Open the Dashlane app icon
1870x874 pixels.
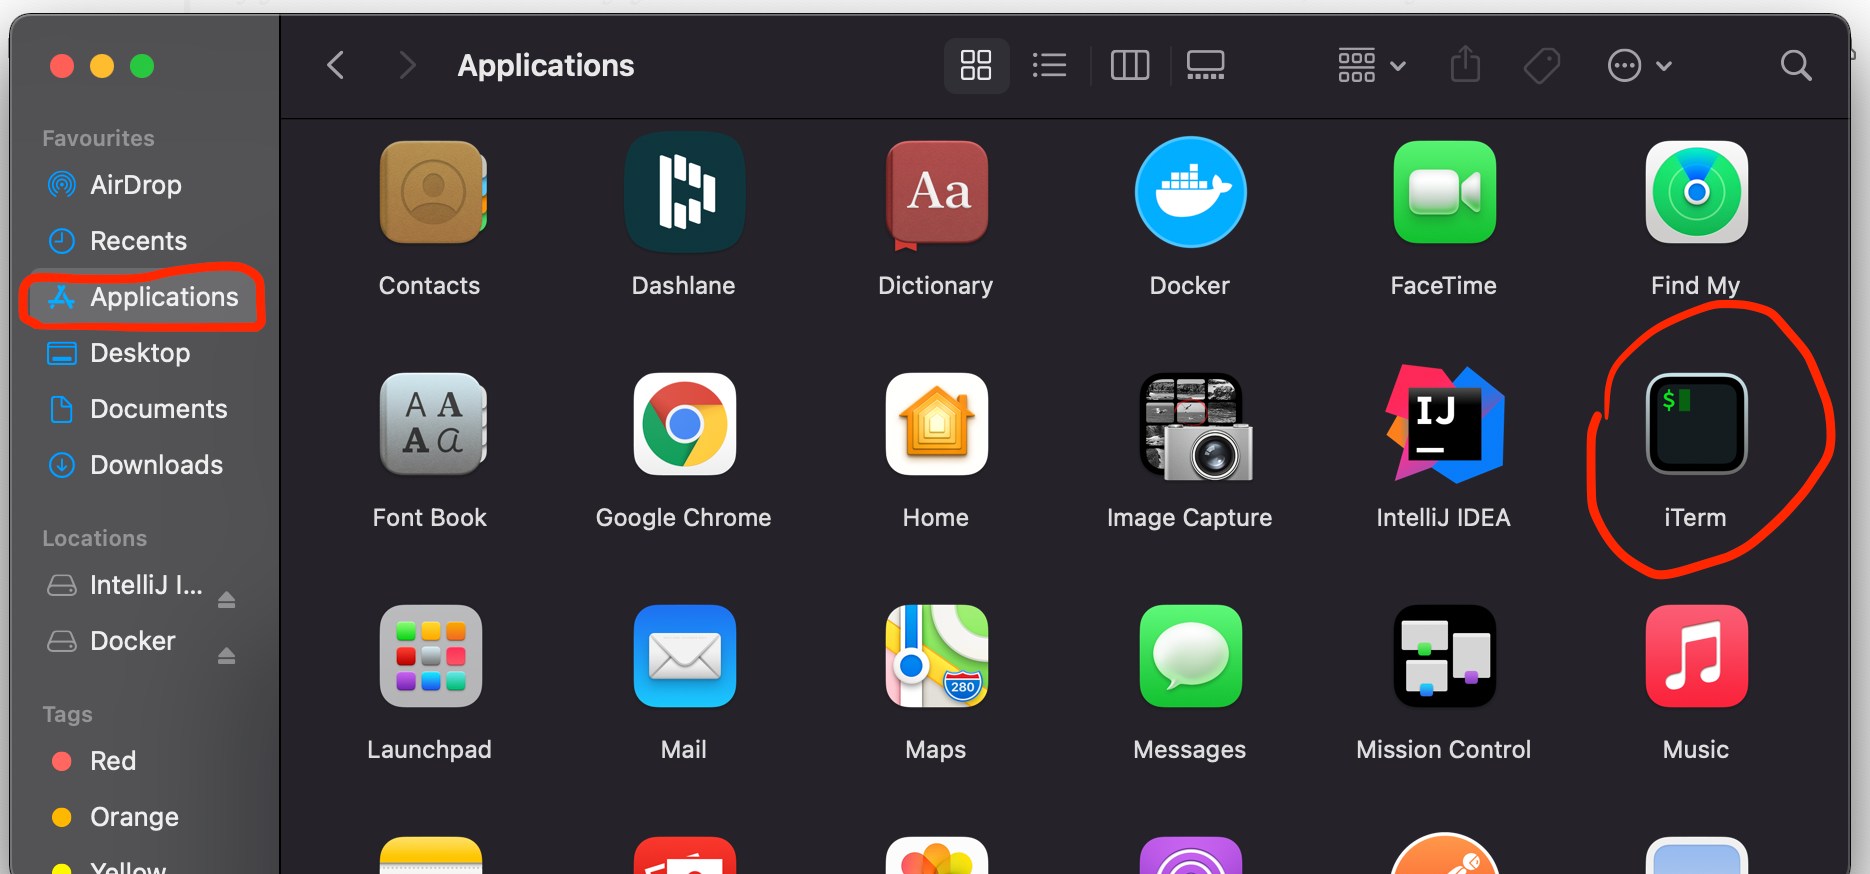tap(685, 192)
